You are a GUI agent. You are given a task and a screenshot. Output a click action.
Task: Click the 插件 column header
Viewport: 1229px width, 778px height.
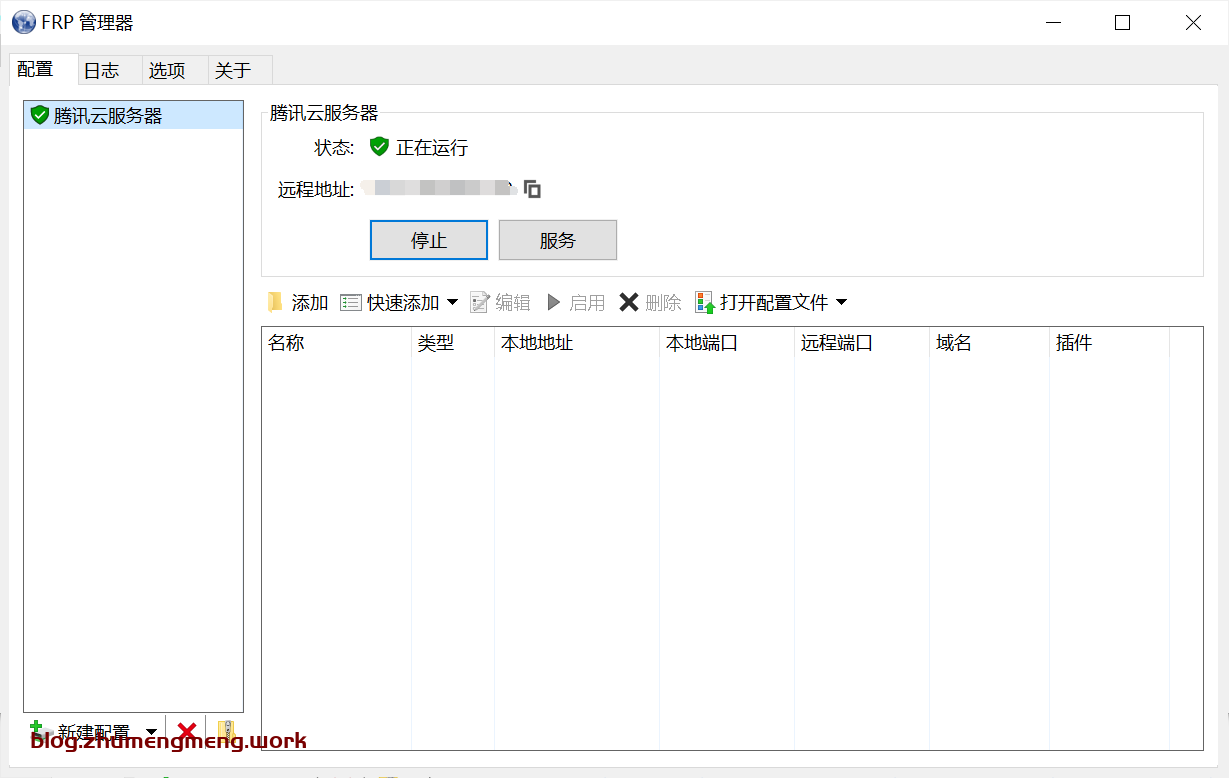(x=1109, y=343)
